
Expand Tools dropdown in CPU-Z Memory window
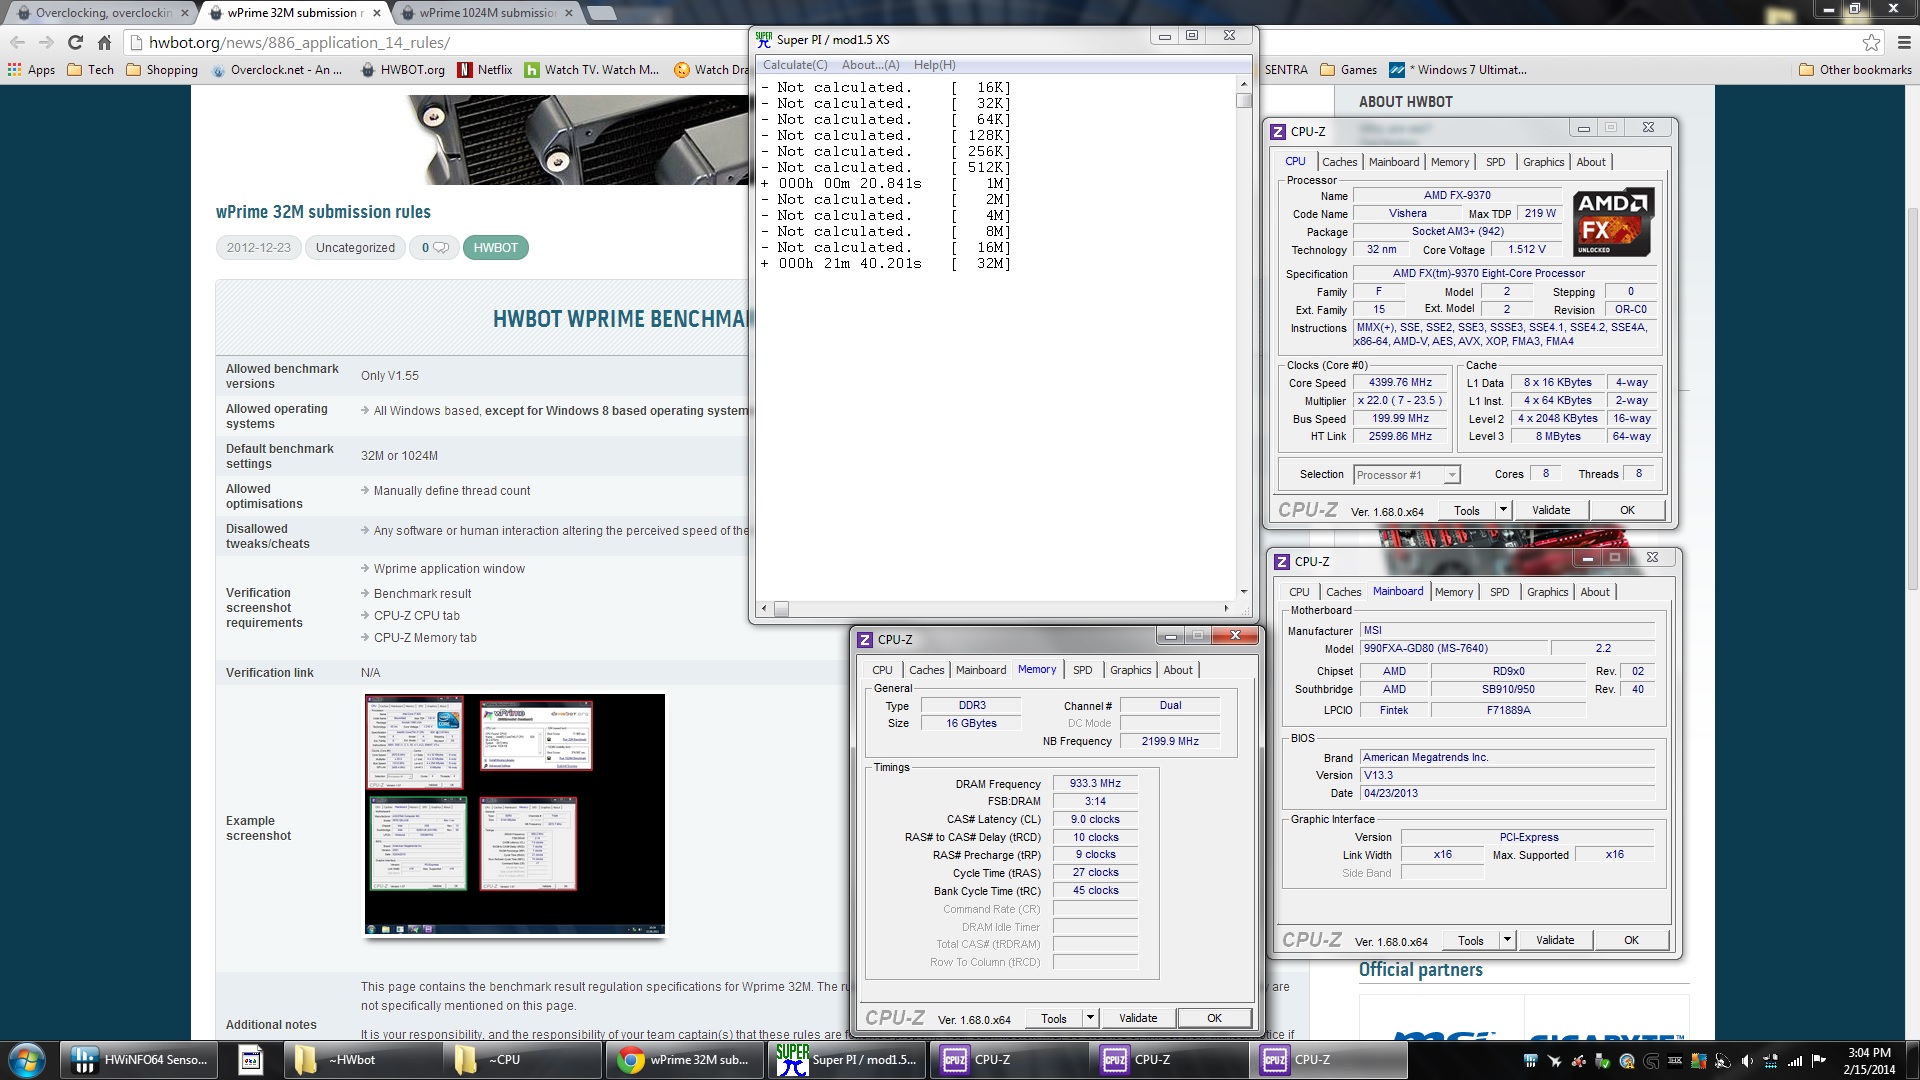1090,1018
